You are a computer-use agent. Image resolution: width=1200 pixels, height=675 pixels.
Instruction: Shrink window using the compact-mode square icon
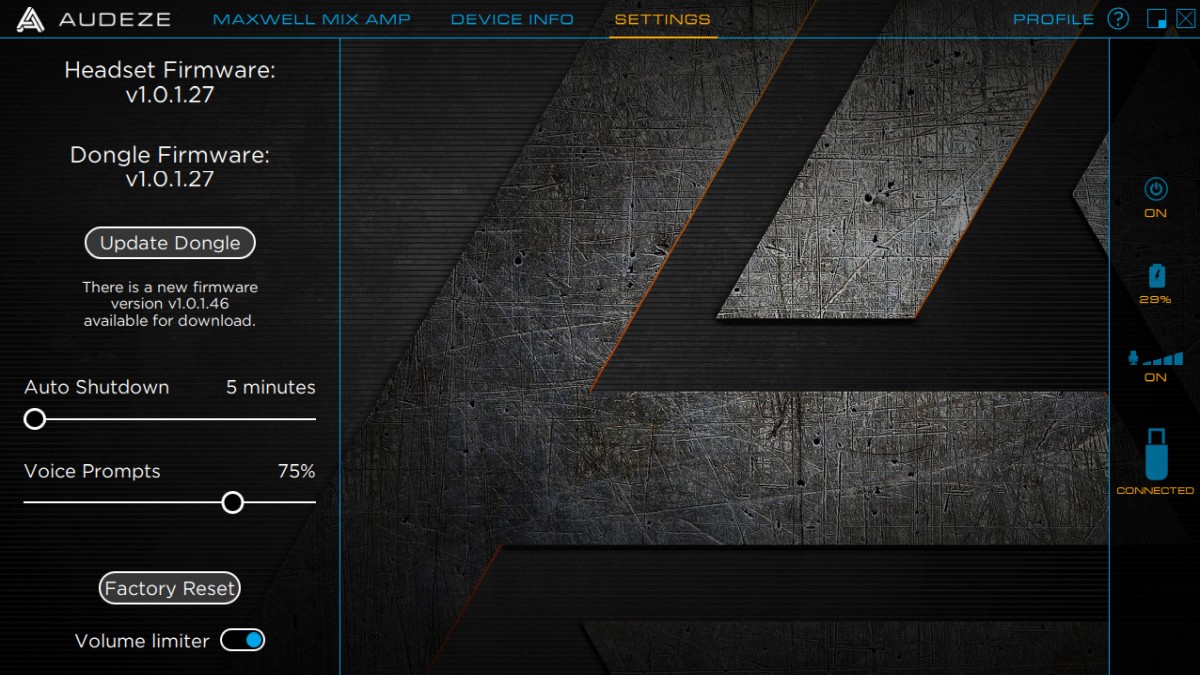coord(1156,19)
